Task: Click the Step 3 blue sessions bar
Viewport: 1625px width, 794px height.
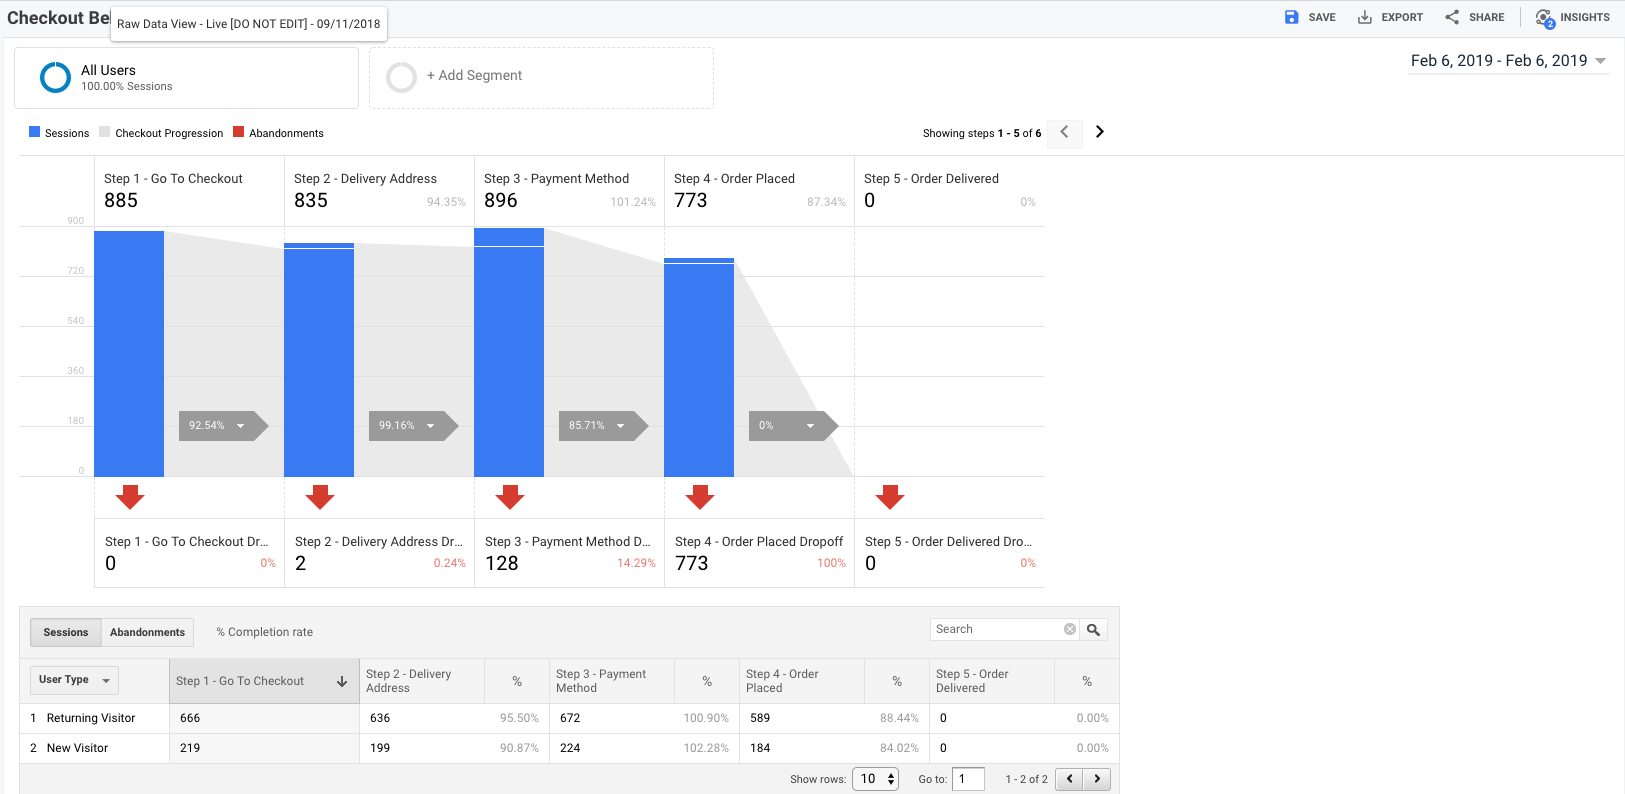Action: point(509,352)
